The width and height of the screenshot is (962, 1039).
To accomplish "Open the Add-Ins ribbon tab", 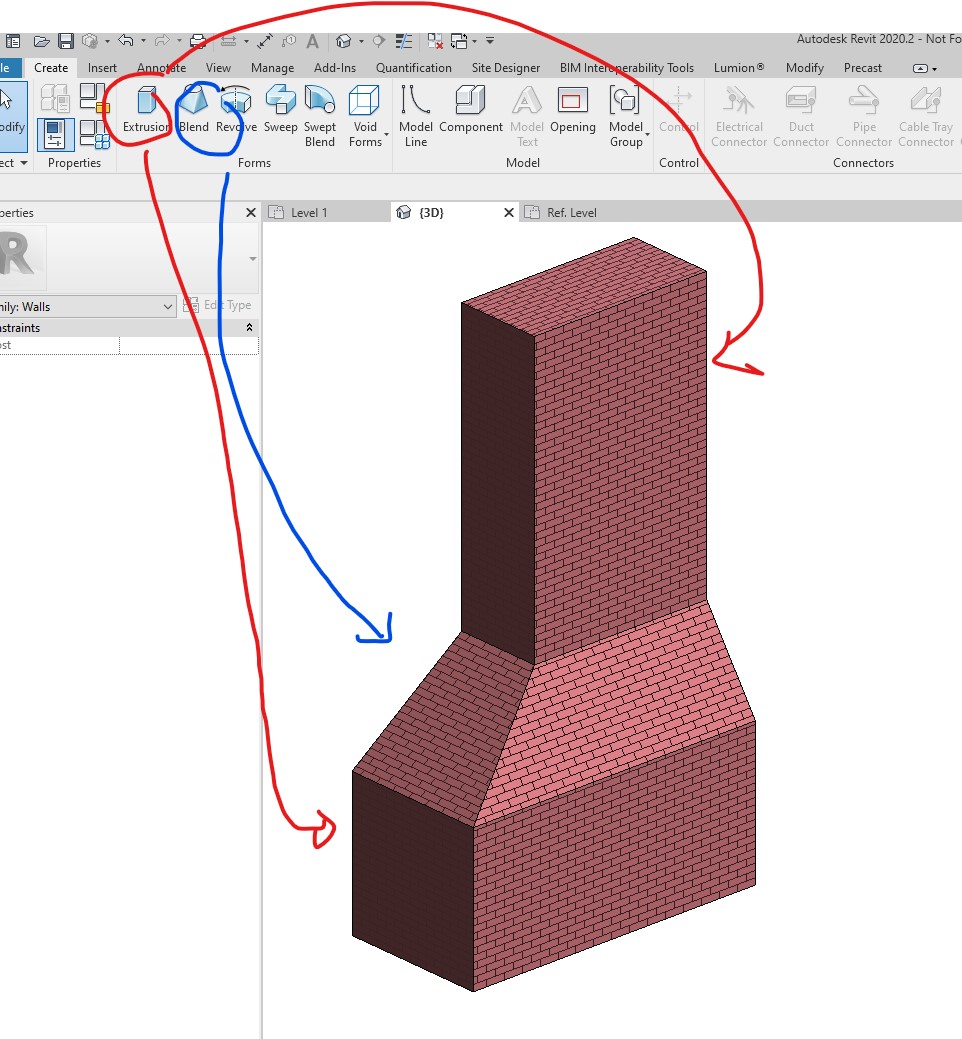I will (335, 68).
